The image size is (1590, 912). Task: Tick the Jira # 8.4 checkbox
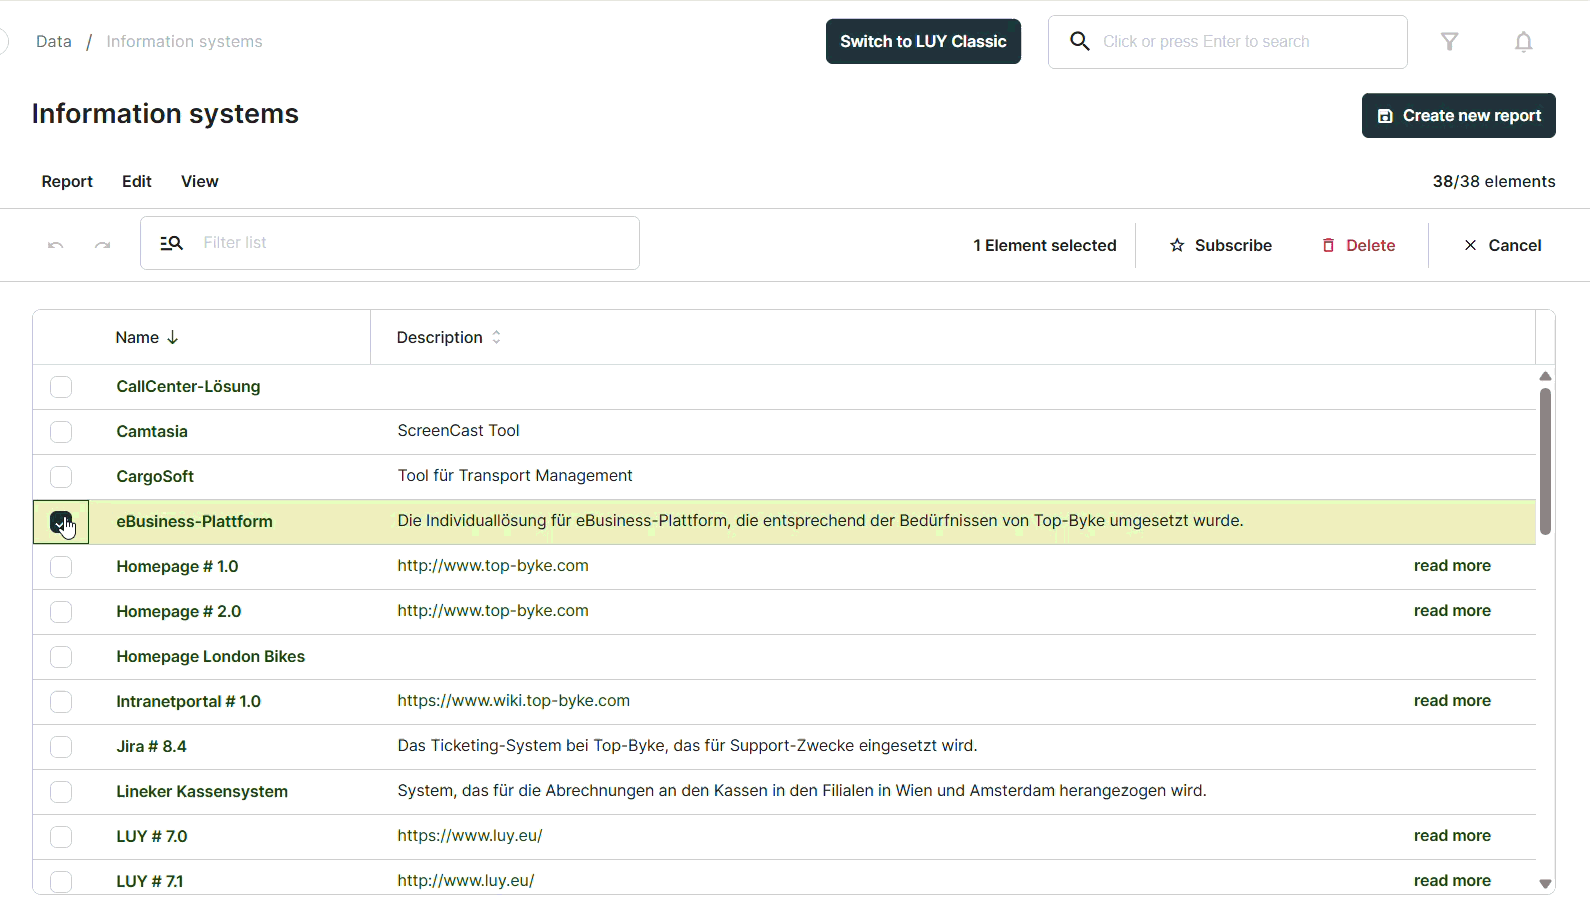tap(61, 747)
